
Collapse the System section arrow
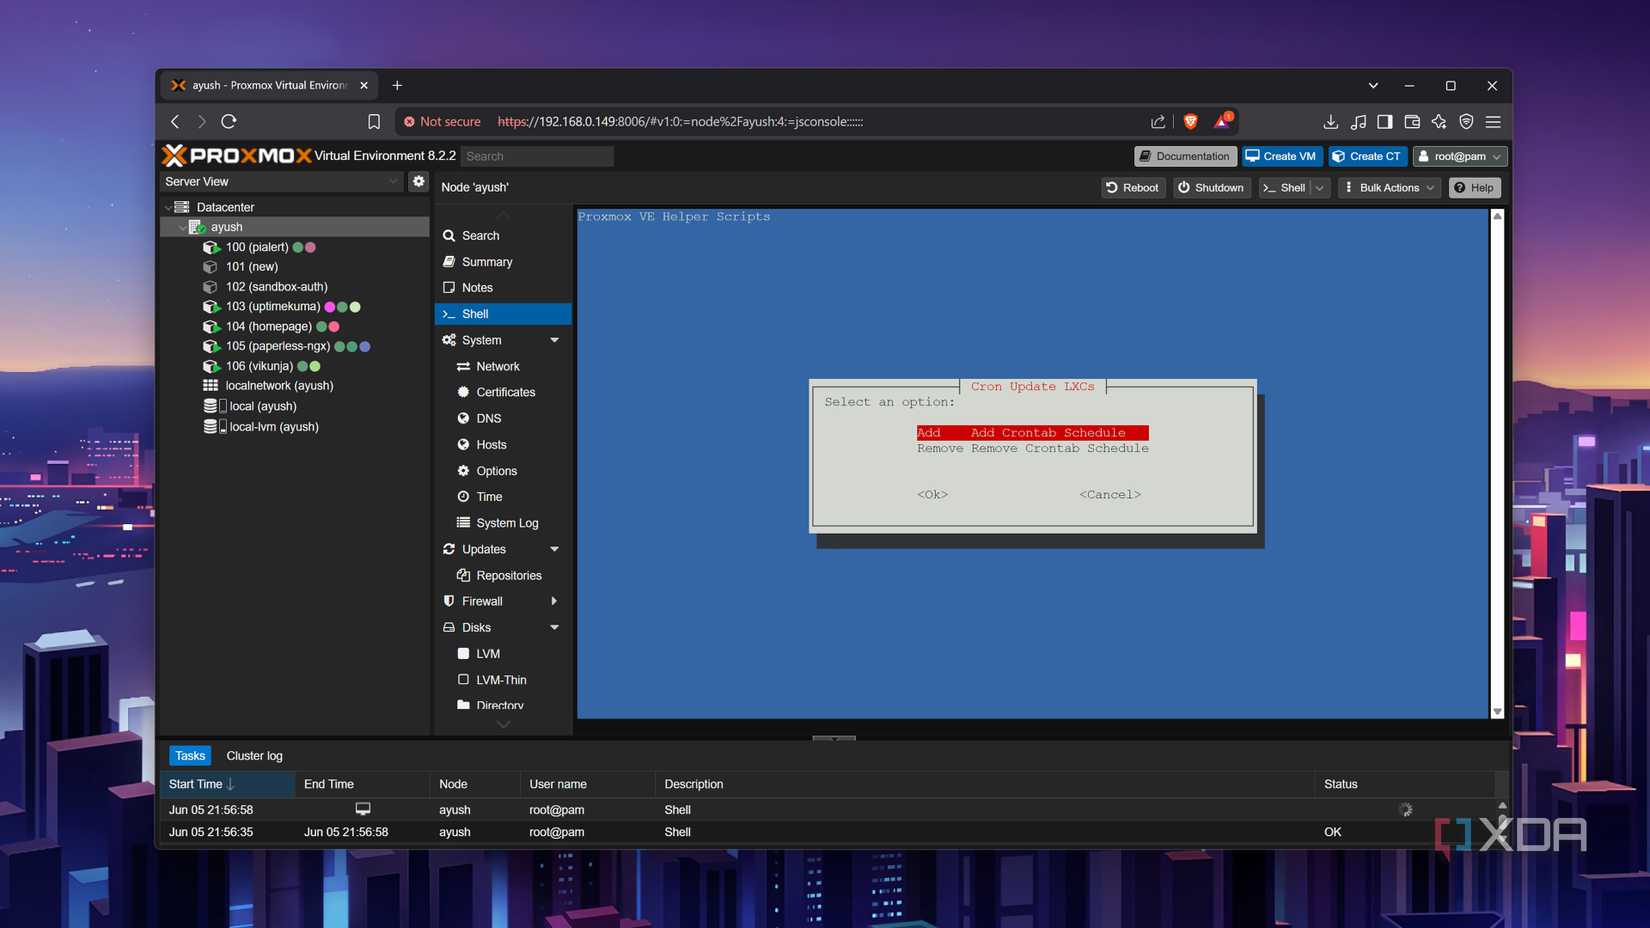pyautogui.click(x=554, y=340)
